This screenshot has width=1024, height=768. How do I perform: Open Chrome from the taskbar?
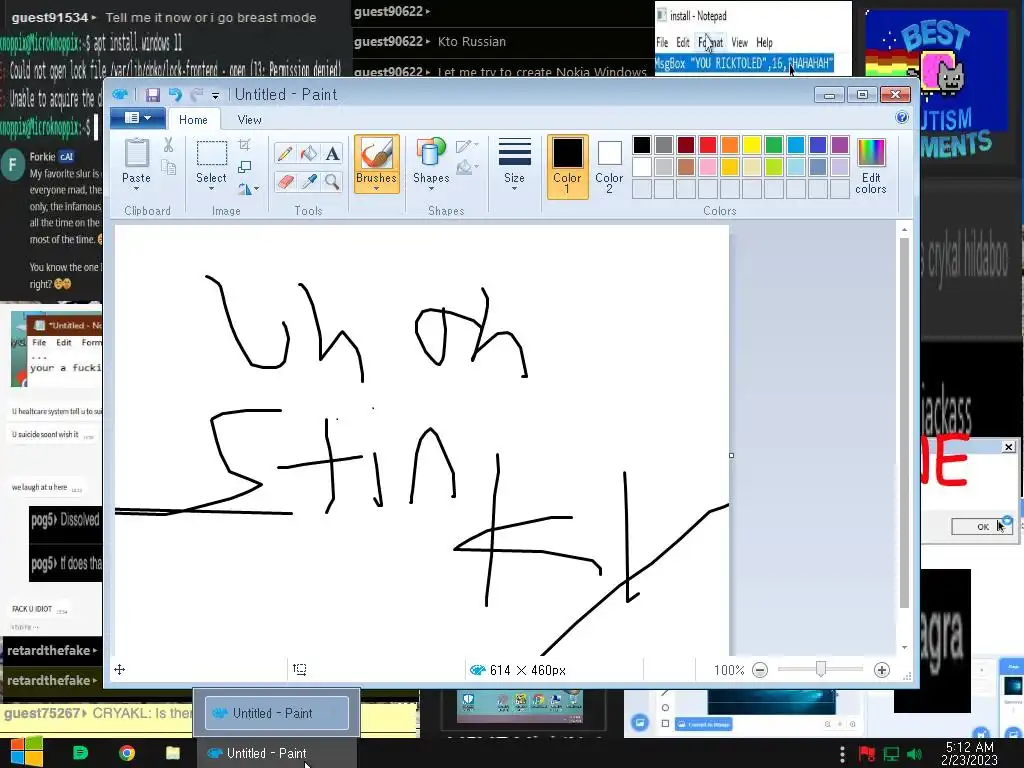click(127, 753)
